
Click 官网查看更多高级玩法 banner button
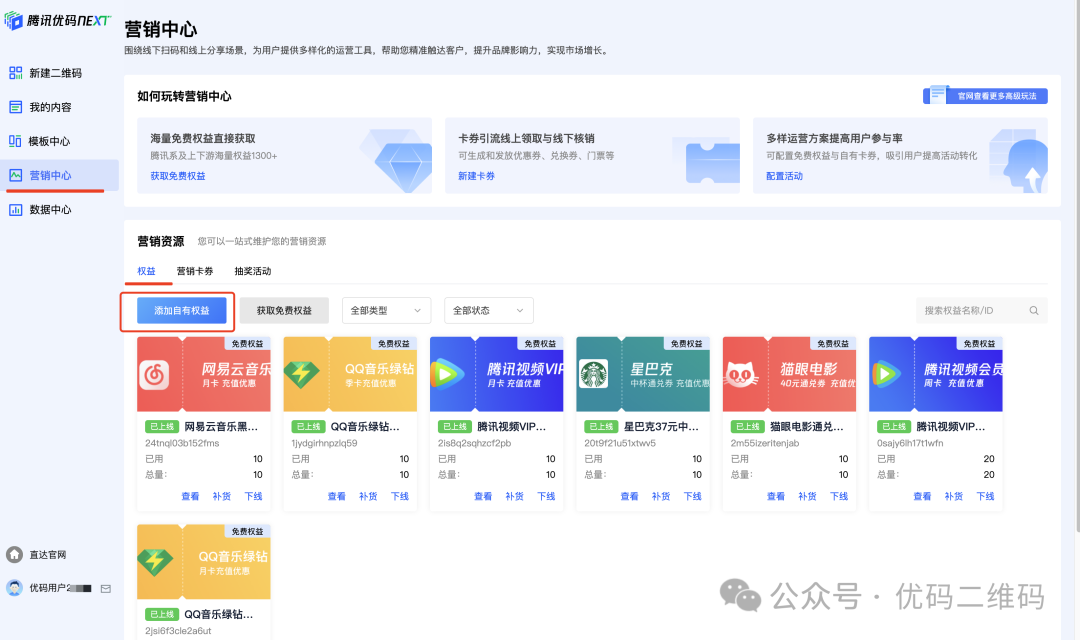pos(985,96)
